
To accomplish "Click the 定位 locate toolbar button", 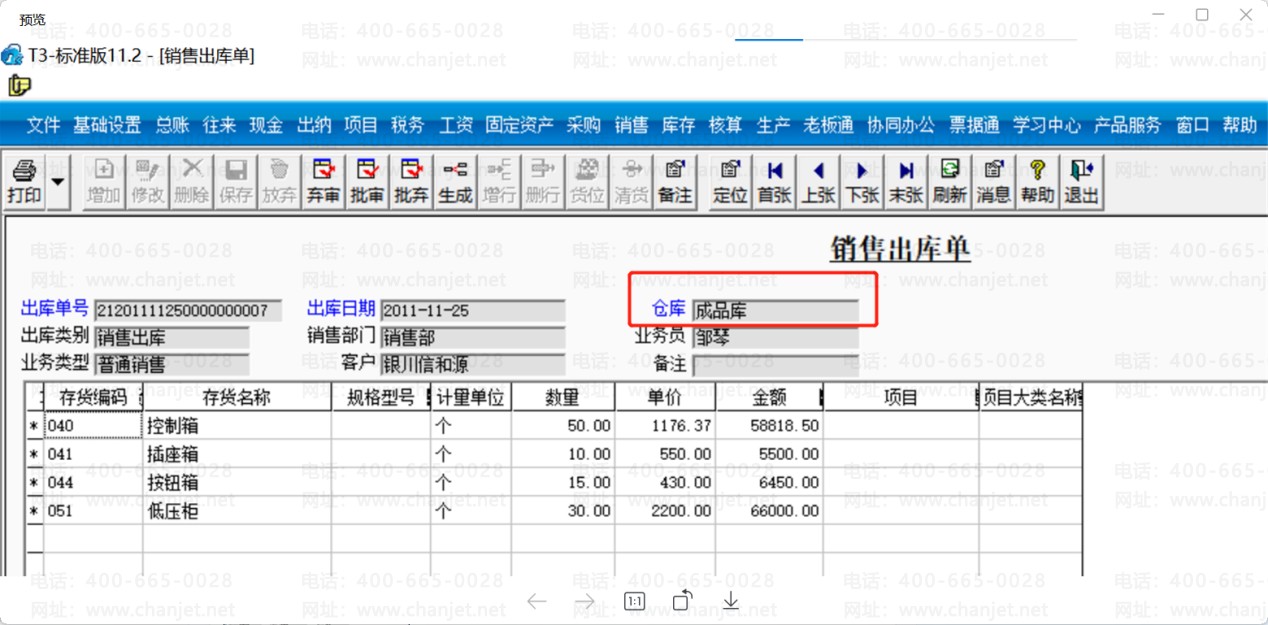I will pyautogui.click(x=730, y=182).
